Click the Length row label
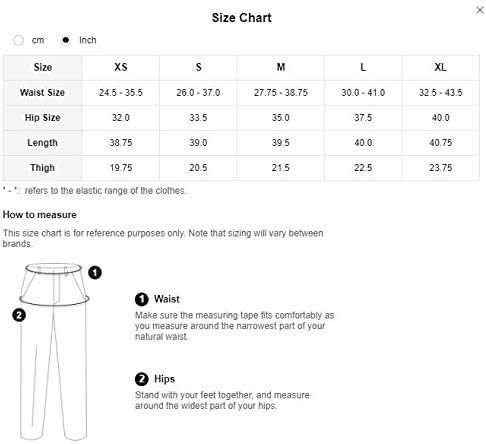Viewport: 486px width, 444px height. 42,143
